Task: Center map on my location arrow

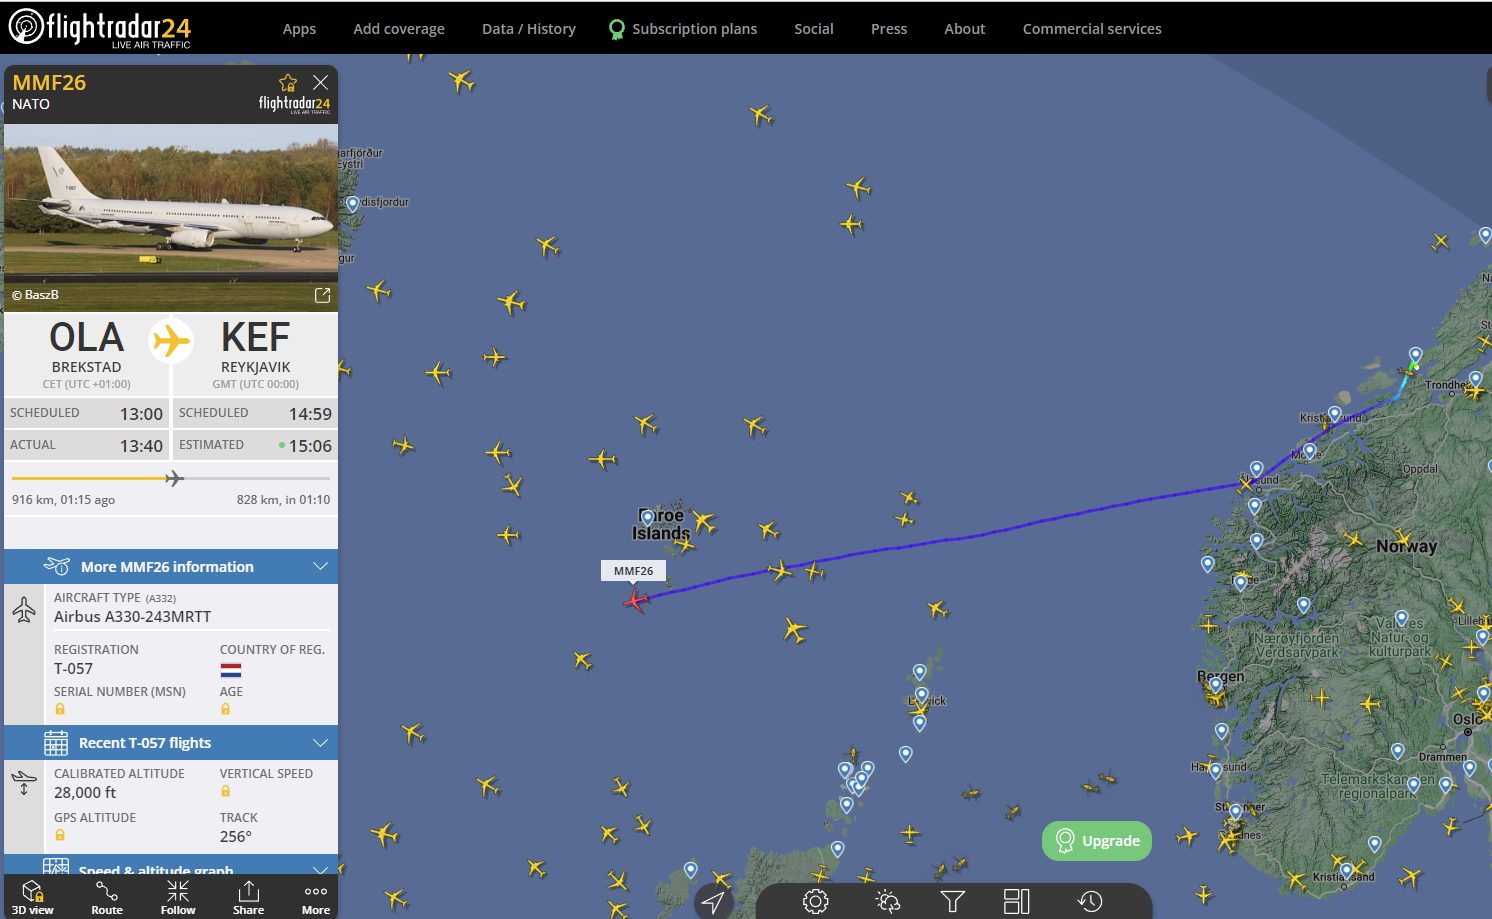Action: (x=713, y=902)
